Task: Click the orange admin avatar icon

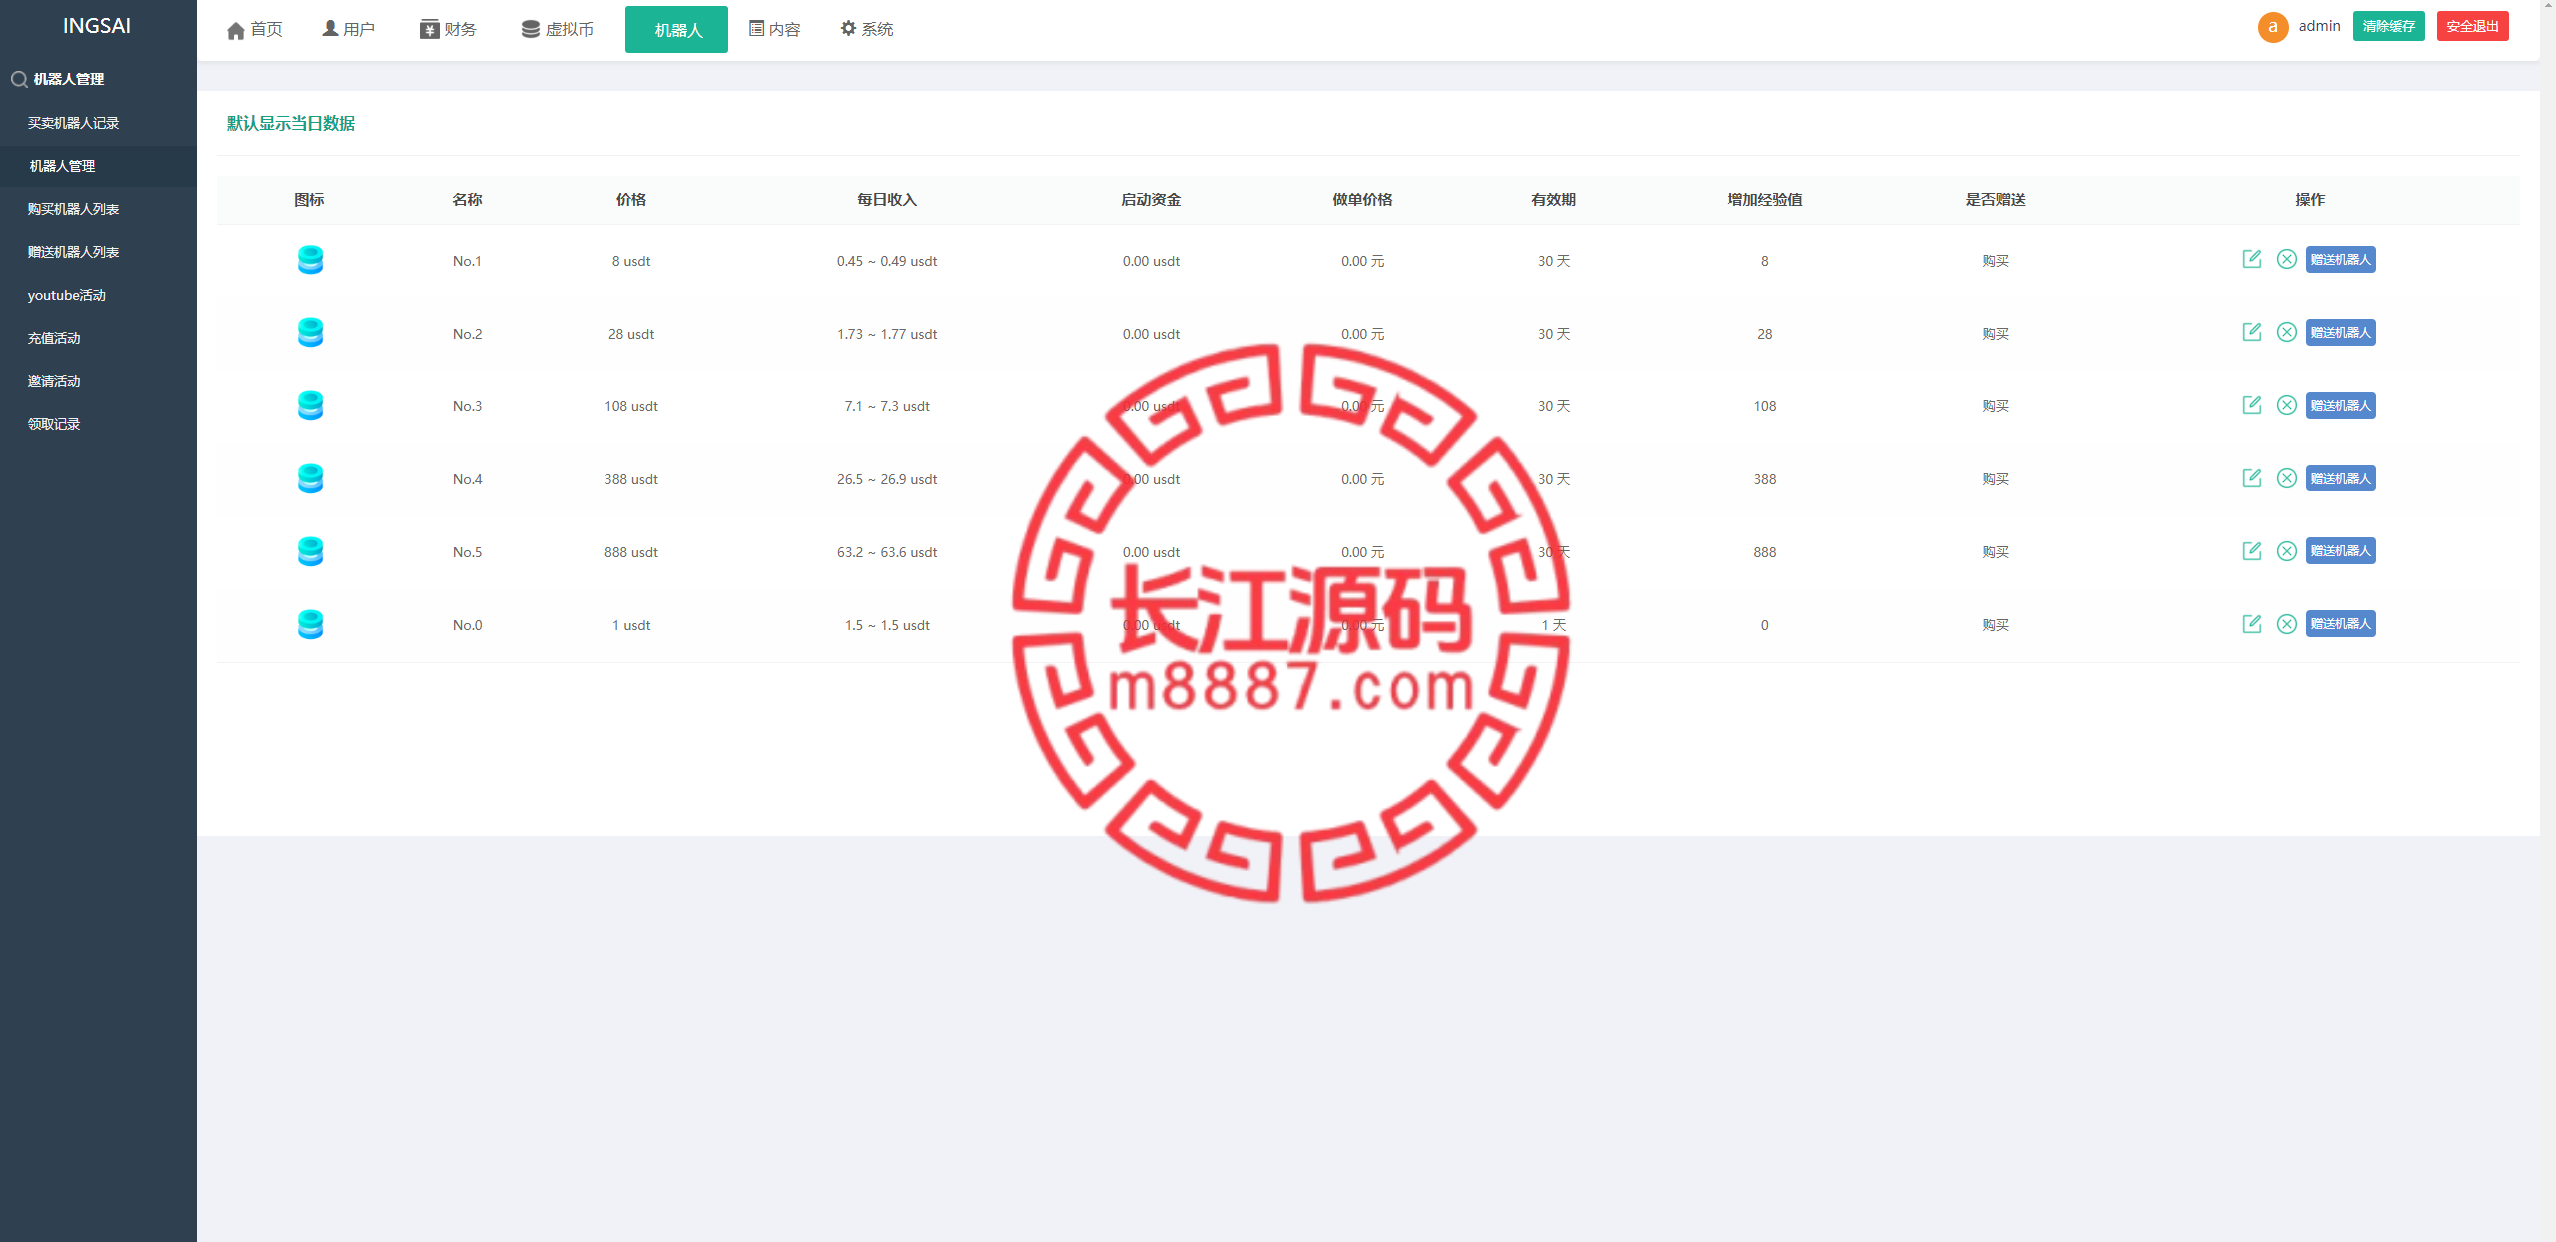Action: [x=2272, y=27]
